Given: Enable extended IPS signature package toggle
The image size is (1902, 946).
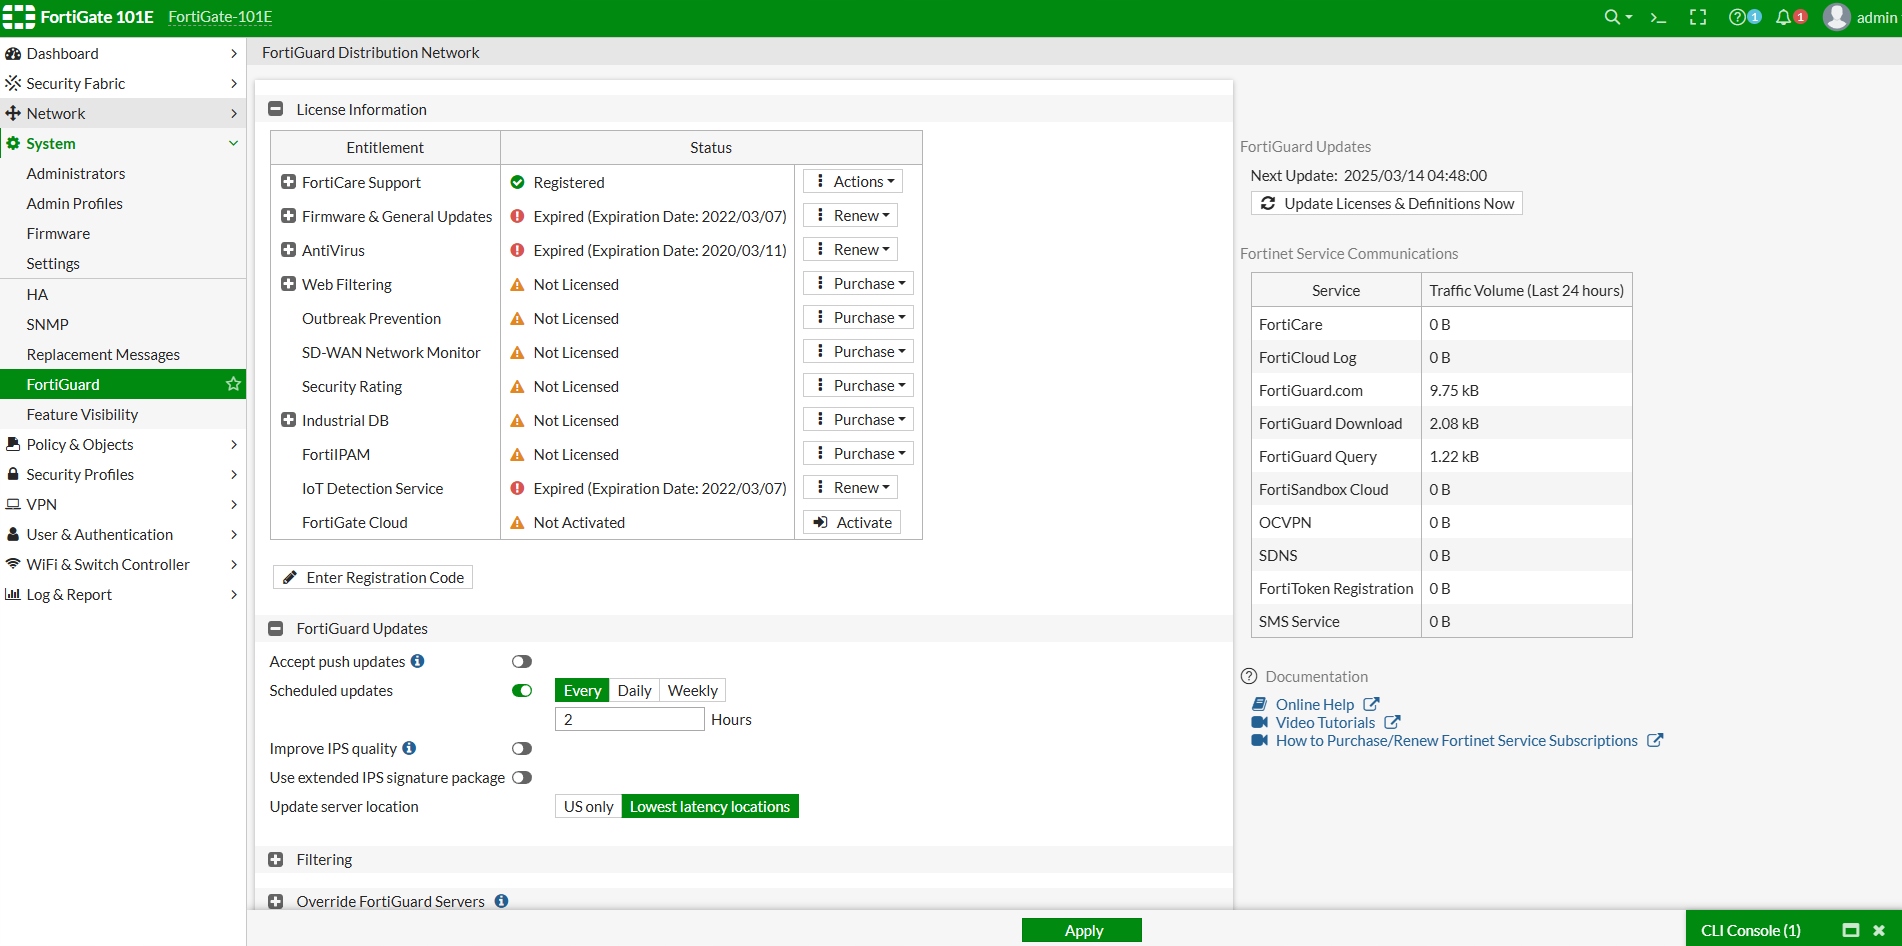Looking at the screenshot, I should point(522,777).
